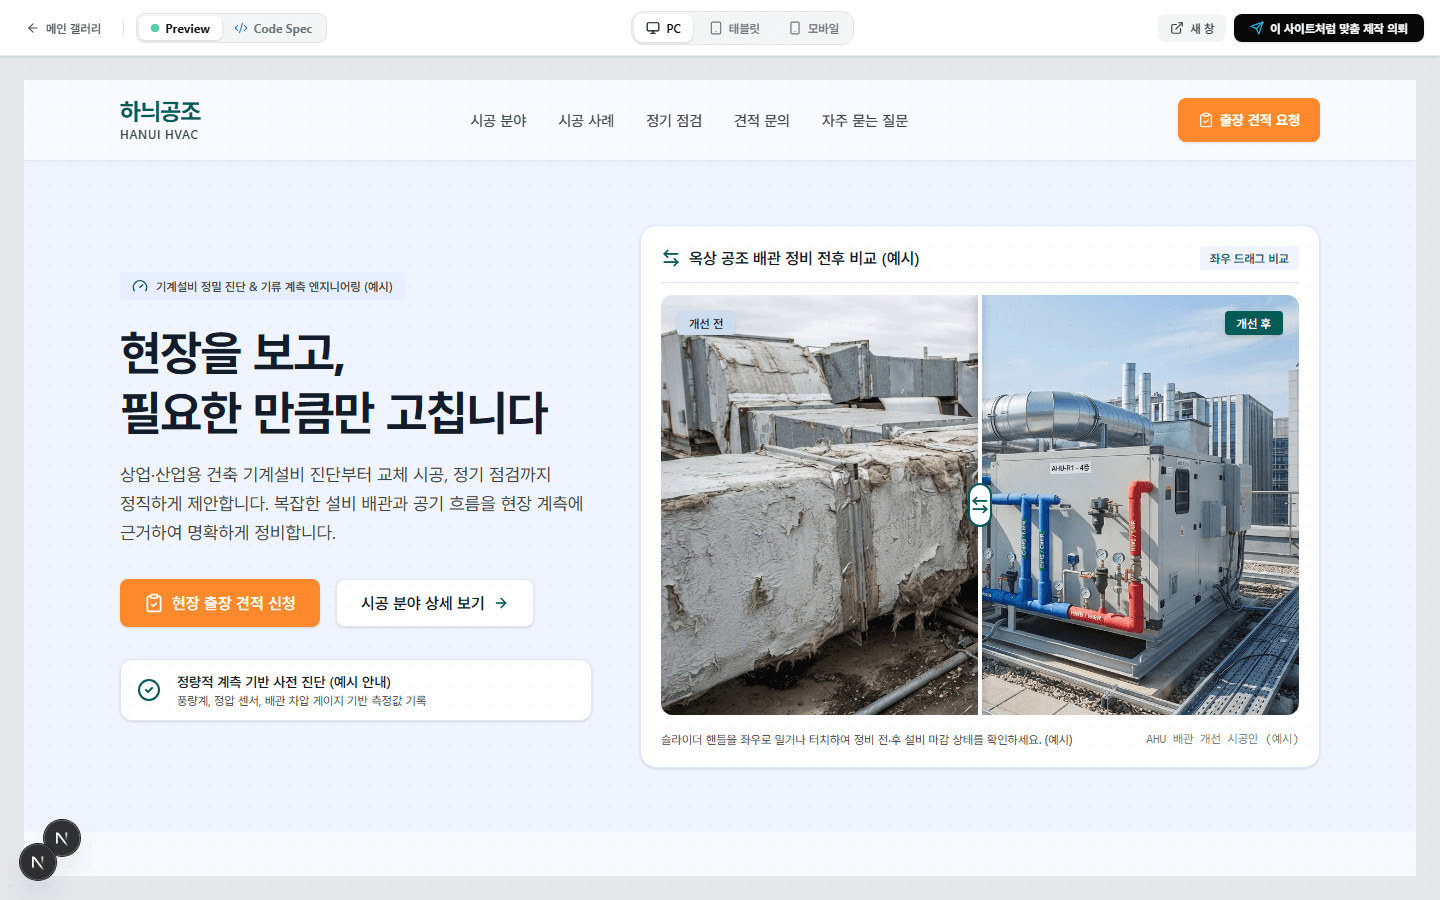Click the 하늬공조 HANUI HVAC logo

[160, 120]
